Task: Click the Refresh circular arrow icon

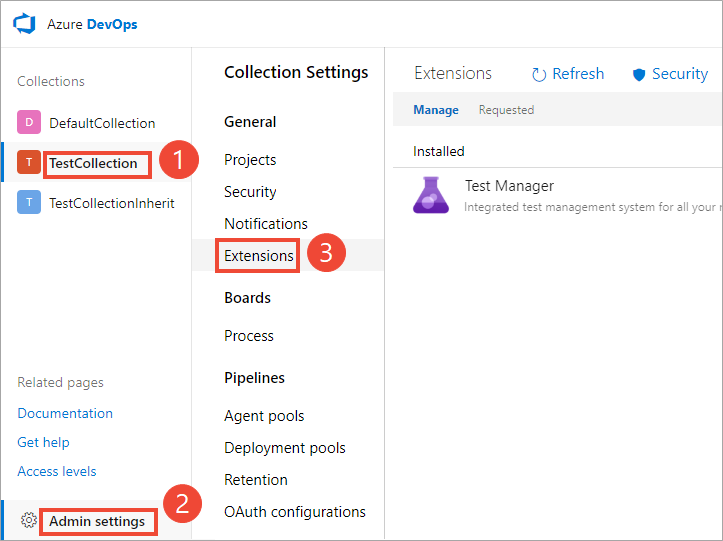Action: pos(539,74)
